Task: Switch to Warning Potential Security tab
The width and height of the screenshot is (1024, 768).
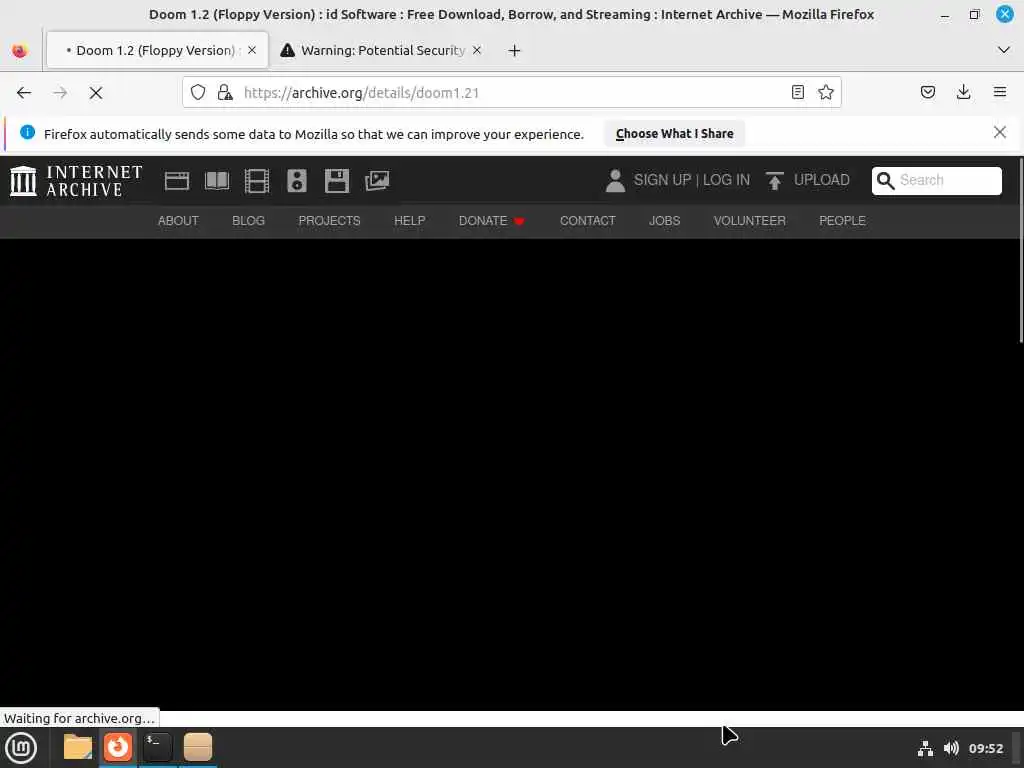Action: pos(382,50)
